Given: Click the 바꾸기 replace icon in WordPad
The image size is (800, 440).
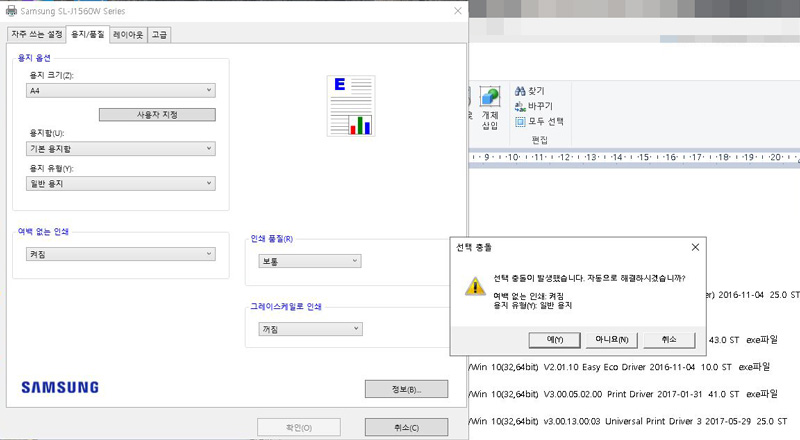Looking at the screenshot, I should 520,106.
